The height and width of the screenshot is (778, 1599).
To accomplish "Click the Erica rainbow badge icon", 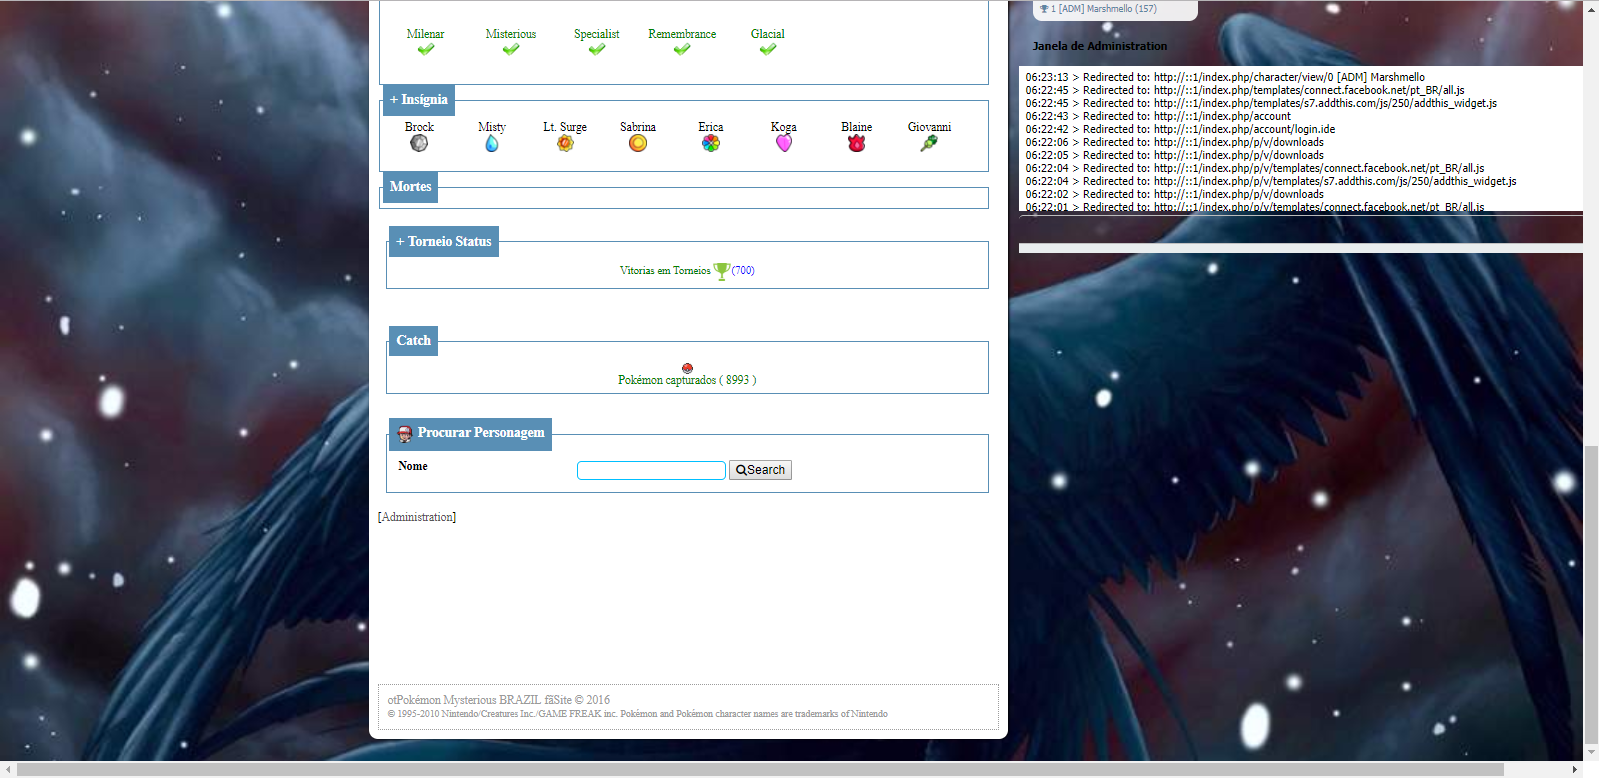I will [711, 143].
